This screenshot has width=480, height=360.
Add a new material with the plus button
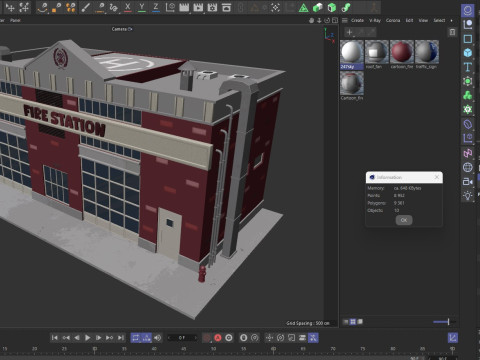[349, 32]
